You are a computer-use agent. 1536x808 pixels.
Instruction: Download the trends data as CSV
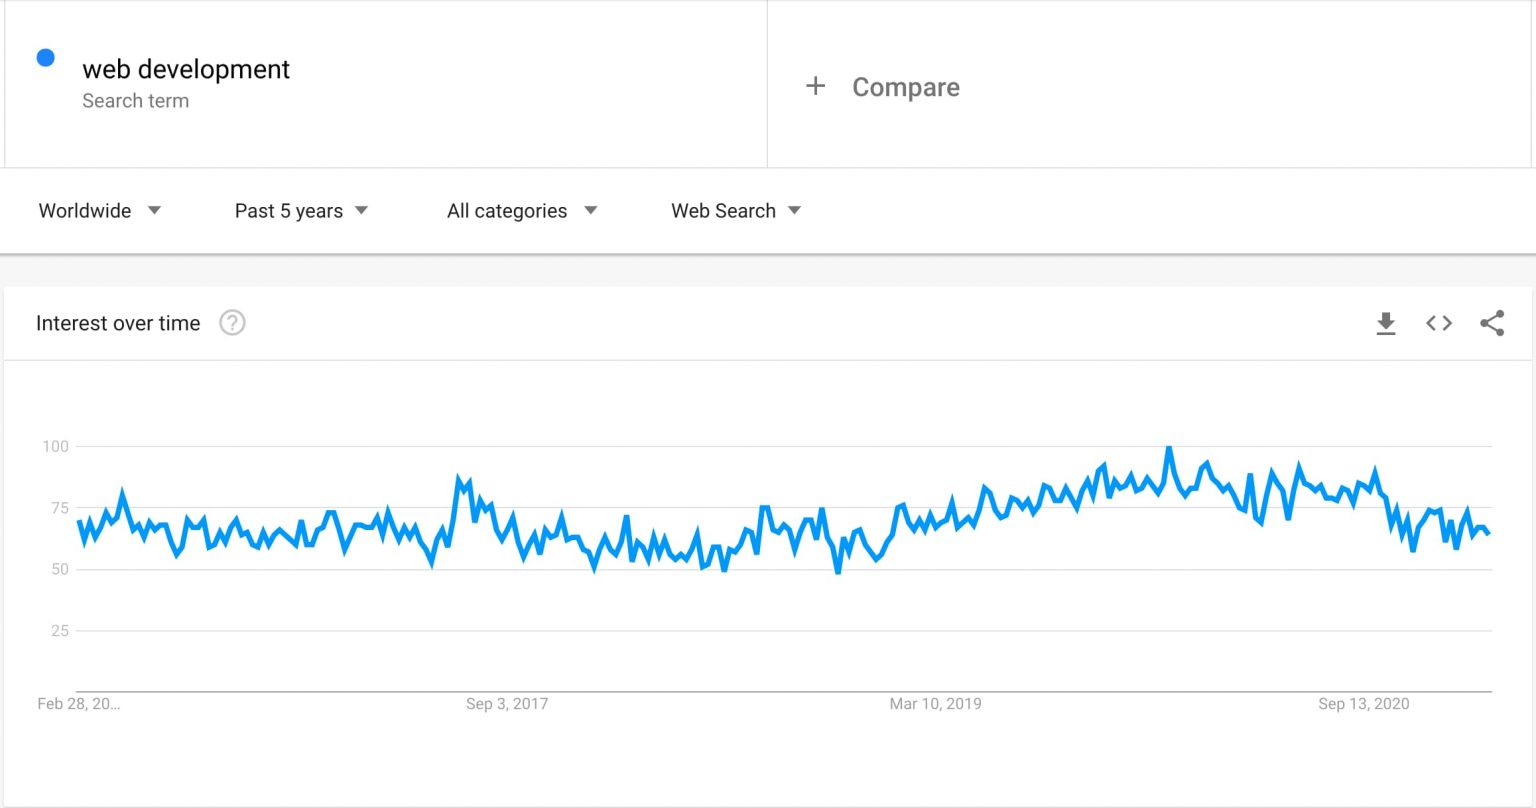click(1386, 323)
